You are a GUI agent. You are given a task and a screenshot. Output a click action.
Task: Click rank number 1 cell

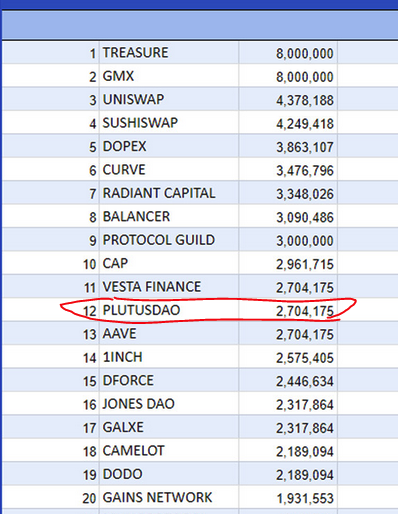(51, 52)
